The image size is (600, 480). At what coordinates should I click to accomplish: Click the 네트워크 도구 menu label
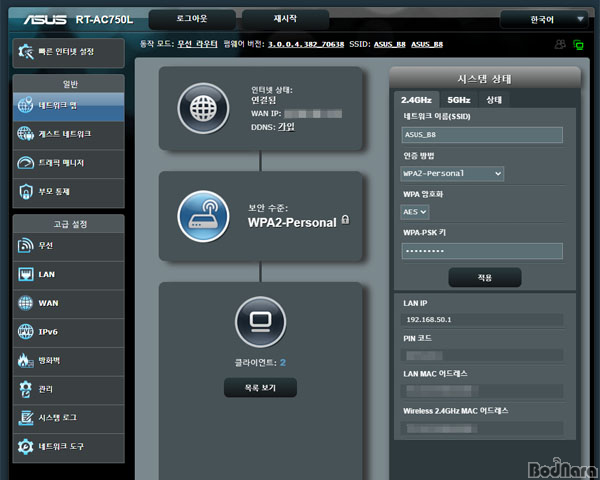pos(61,446)
